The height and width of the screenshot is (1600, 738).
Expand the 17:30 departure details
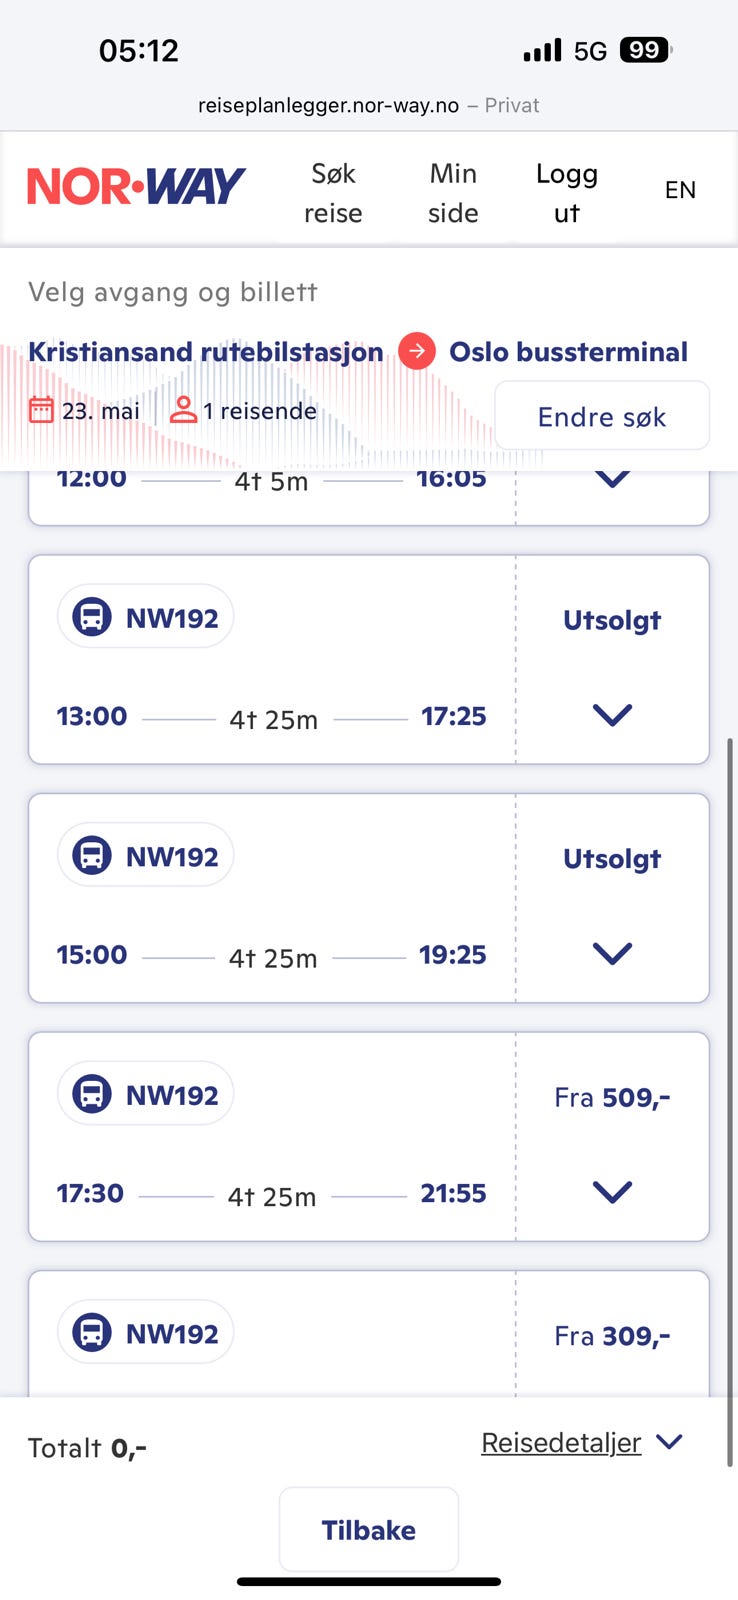pos(612,1192)
